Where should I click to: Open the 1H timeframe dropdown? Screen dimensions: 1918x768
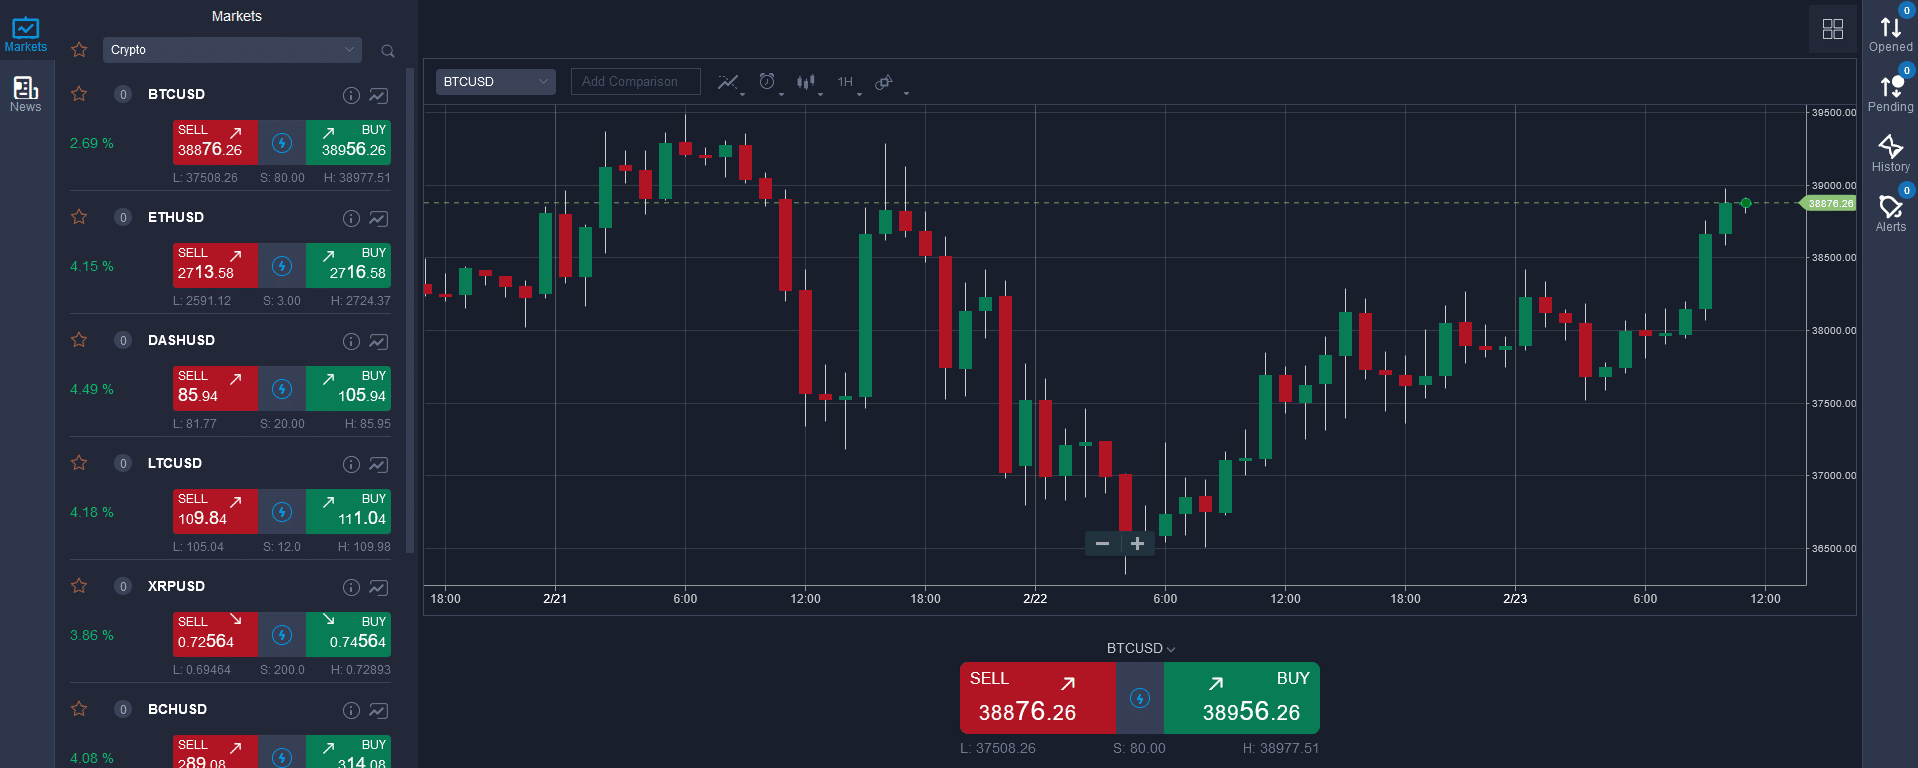pos(848,82)
